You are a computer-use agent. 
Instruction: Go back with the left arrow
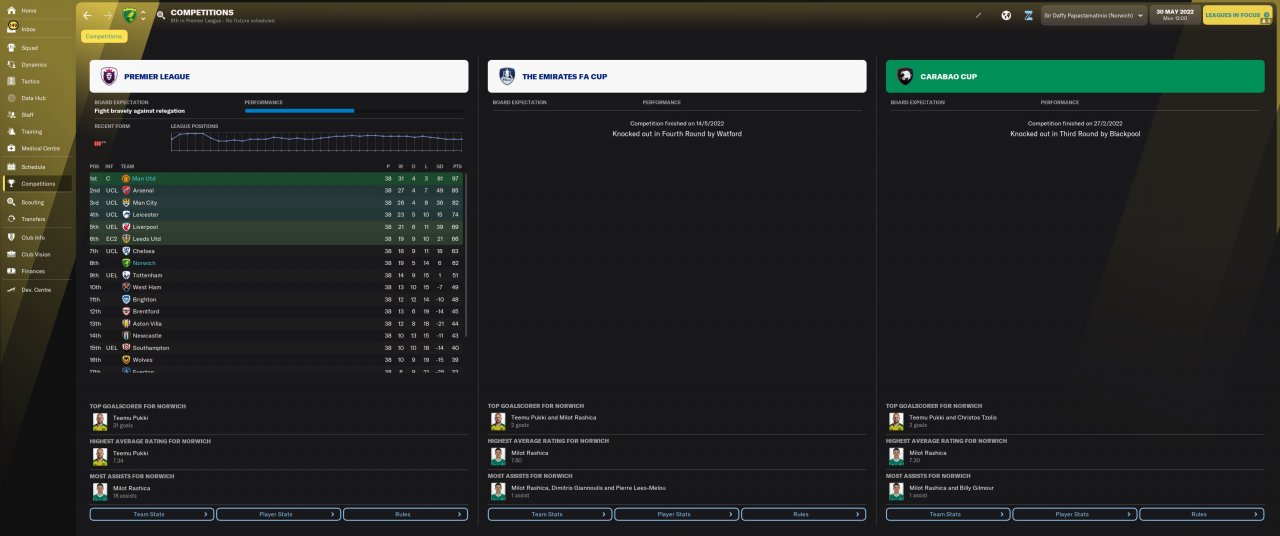(88, 16)
